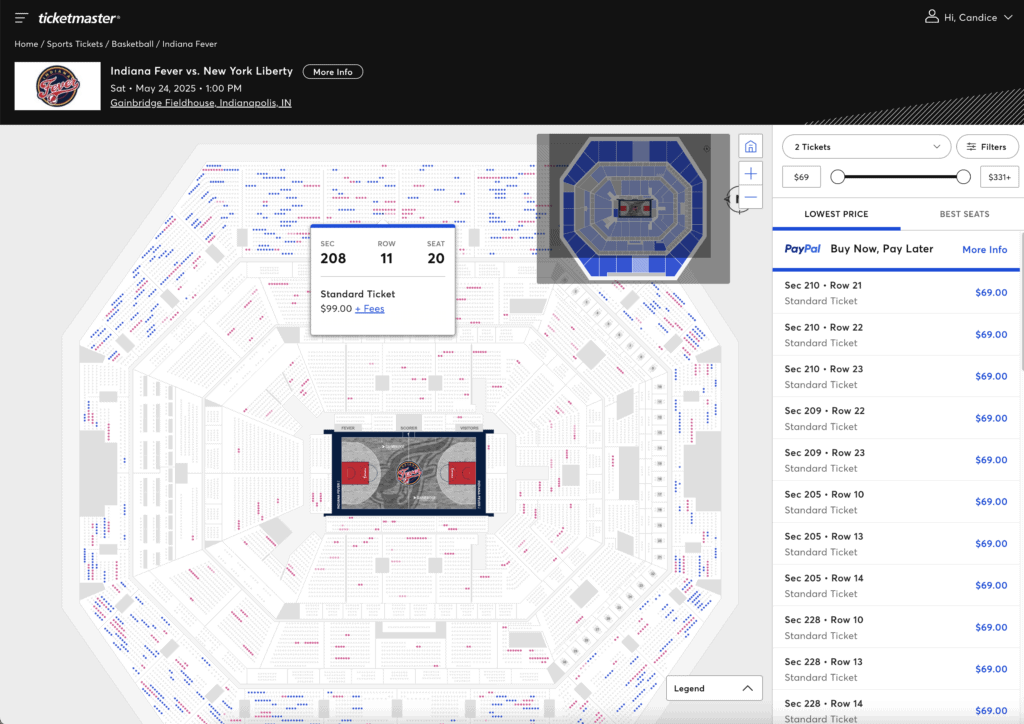Switch to the Lowest Price tab
The width and height of the screenshot is (1024, 724).
836,214
